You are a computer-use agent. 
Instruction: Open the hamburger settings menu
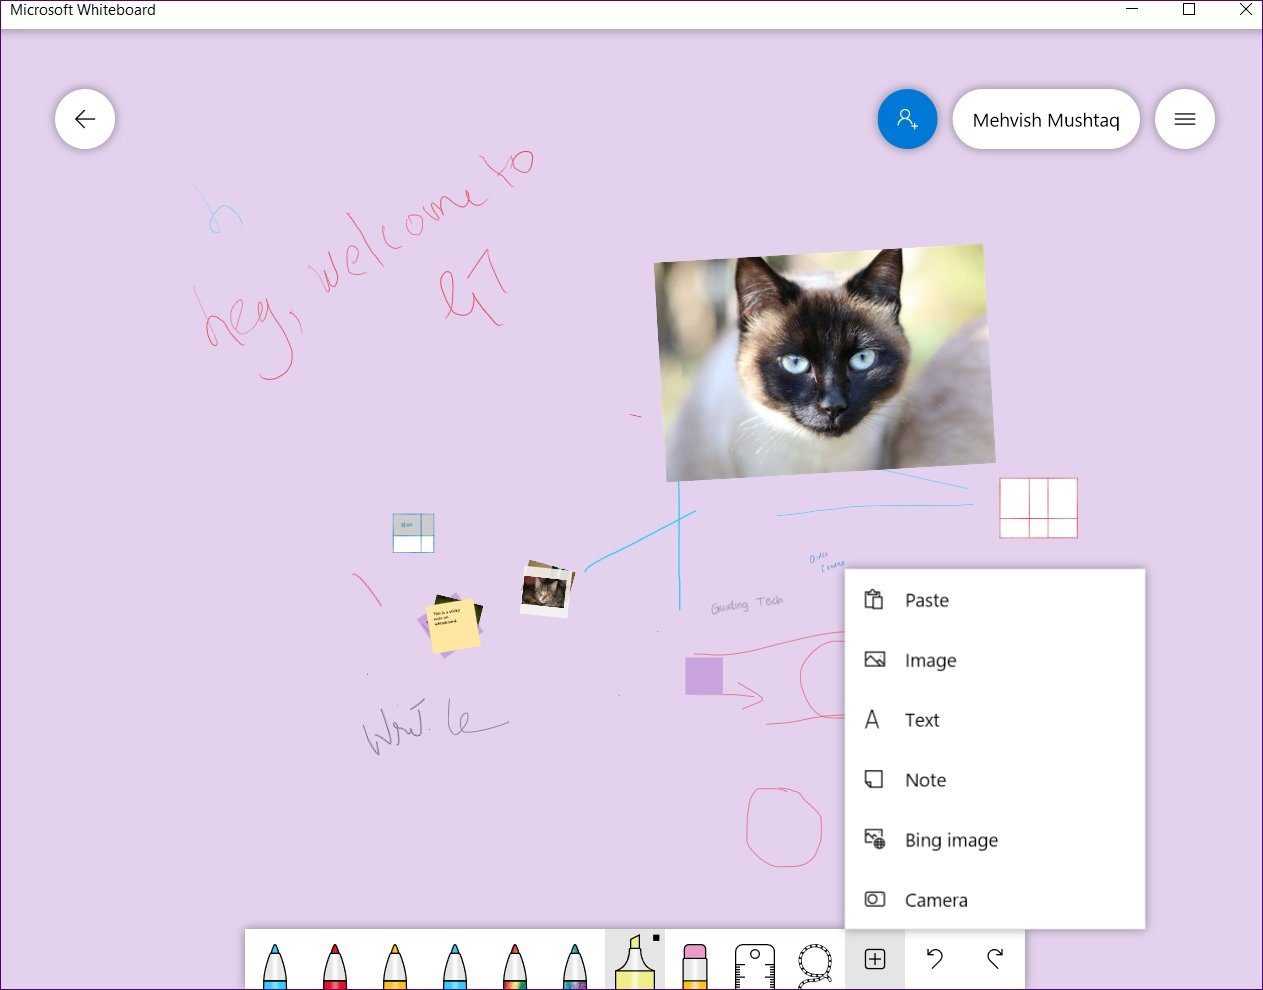tap(1185, 119)
